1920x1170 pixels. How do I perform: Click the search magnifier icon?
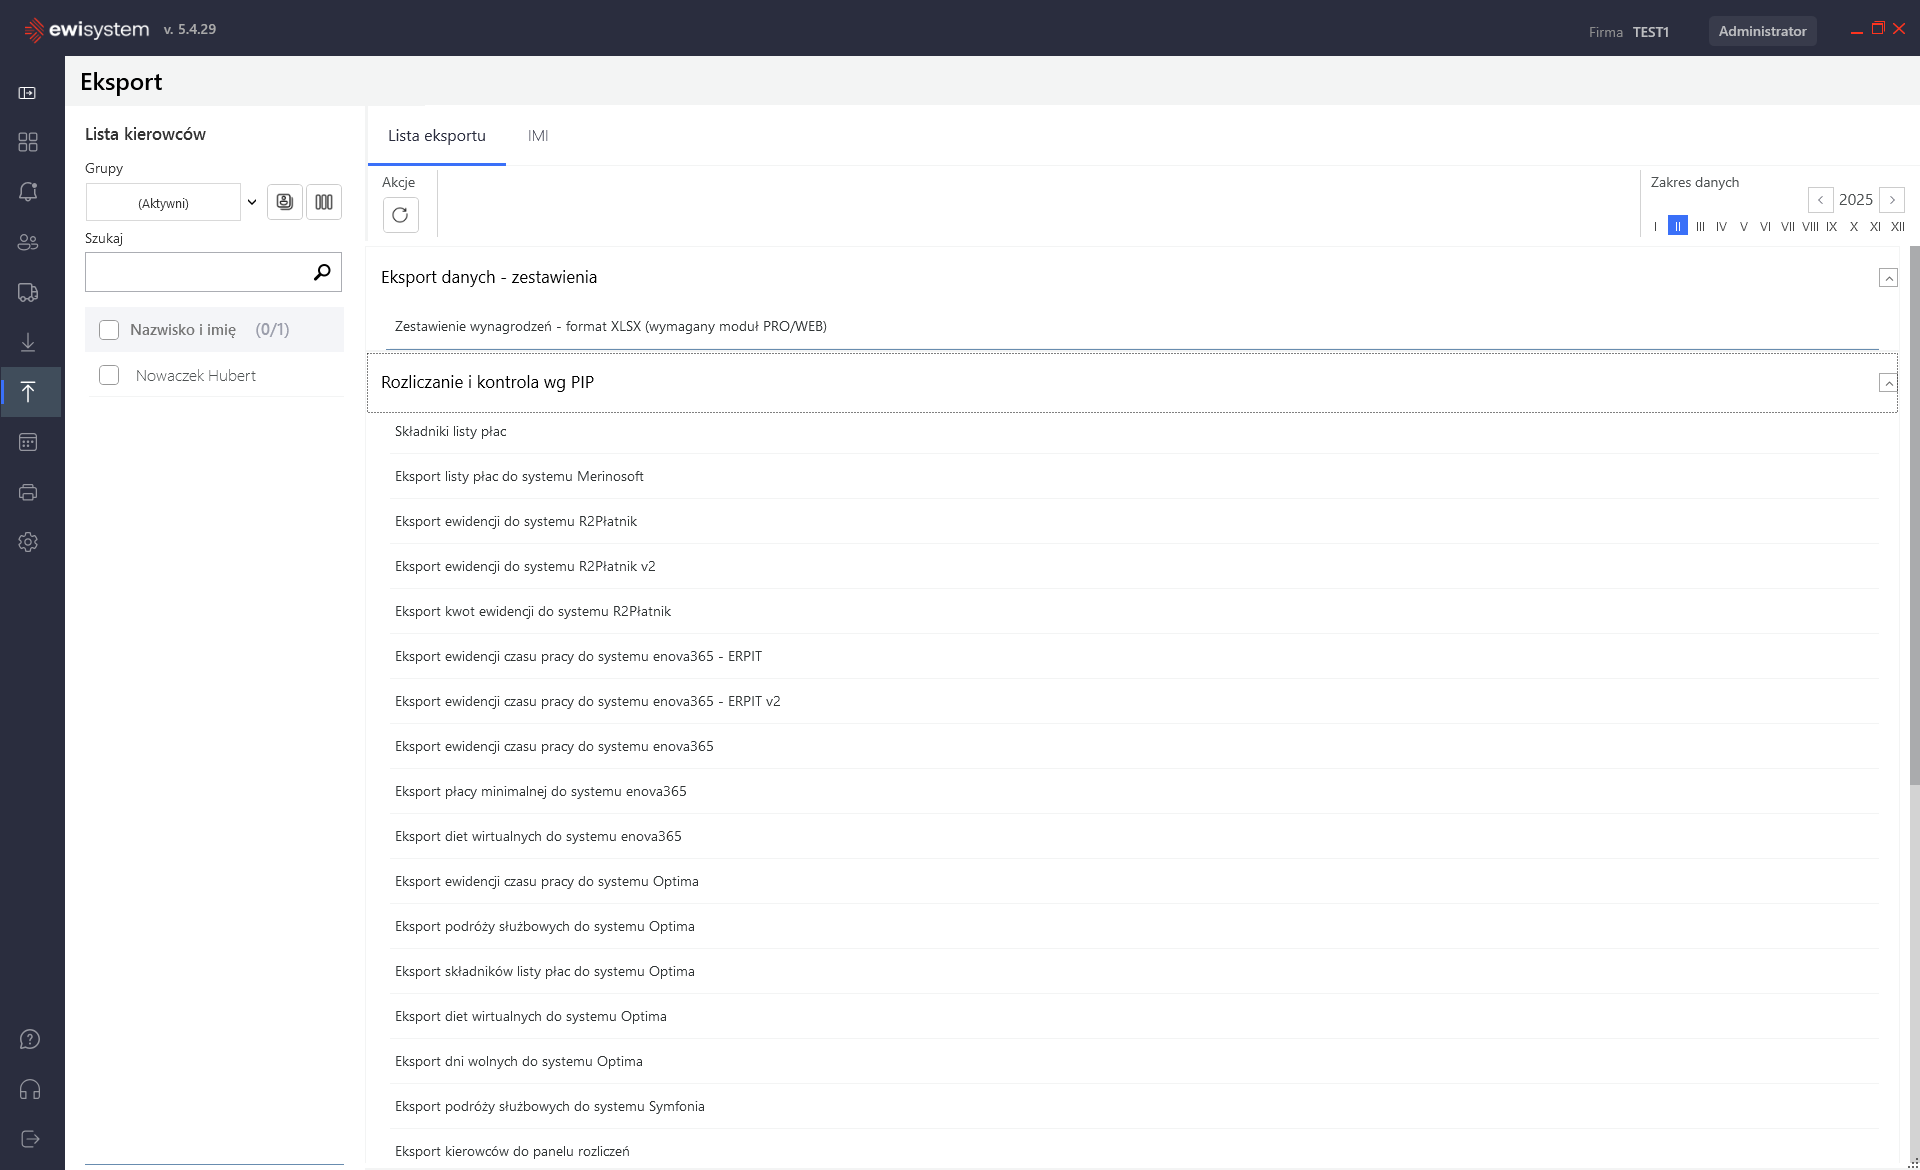pyautogui.click(x=322, y=272)
